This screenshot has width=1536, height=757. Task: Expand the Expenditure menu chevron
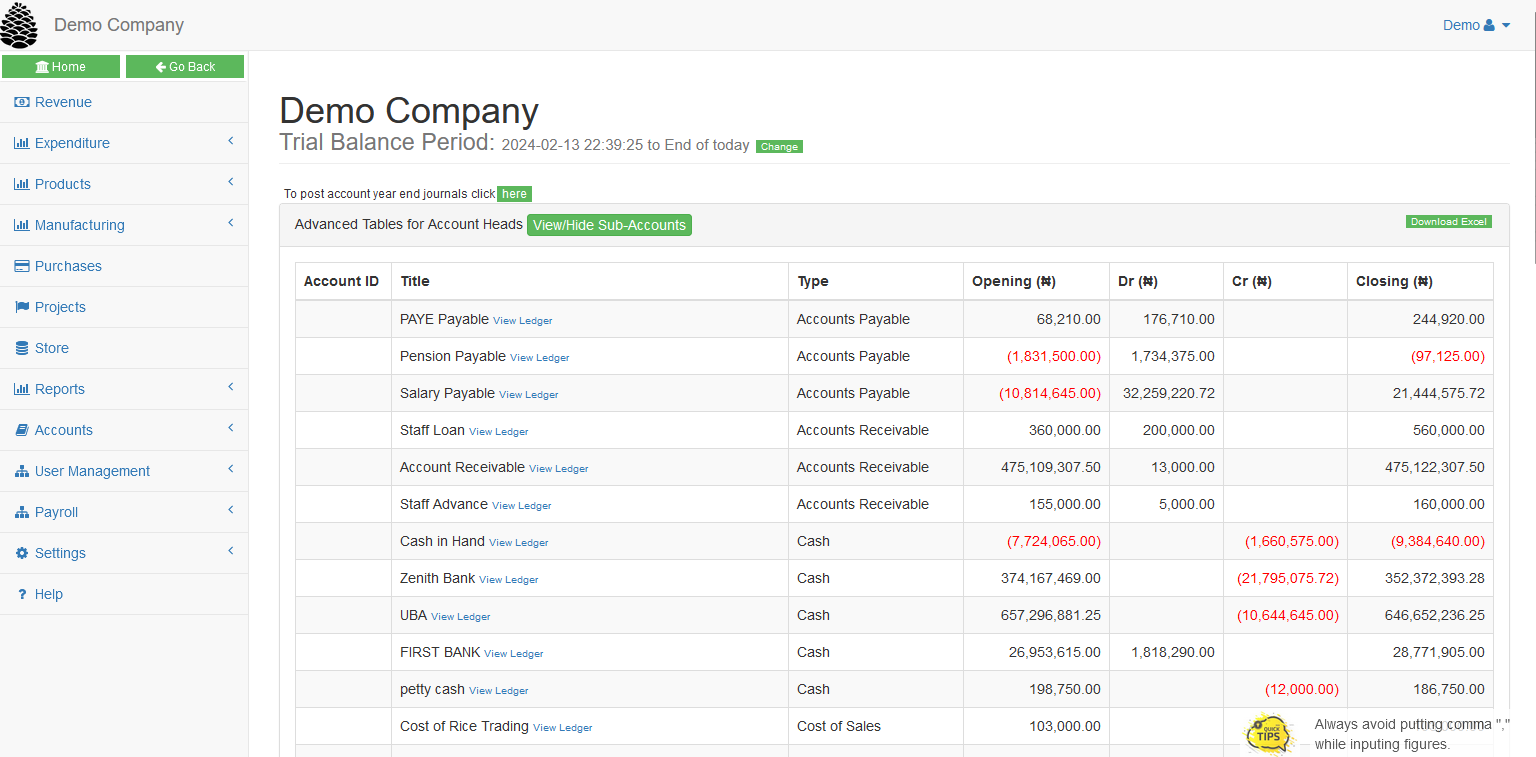pos(231,141)
